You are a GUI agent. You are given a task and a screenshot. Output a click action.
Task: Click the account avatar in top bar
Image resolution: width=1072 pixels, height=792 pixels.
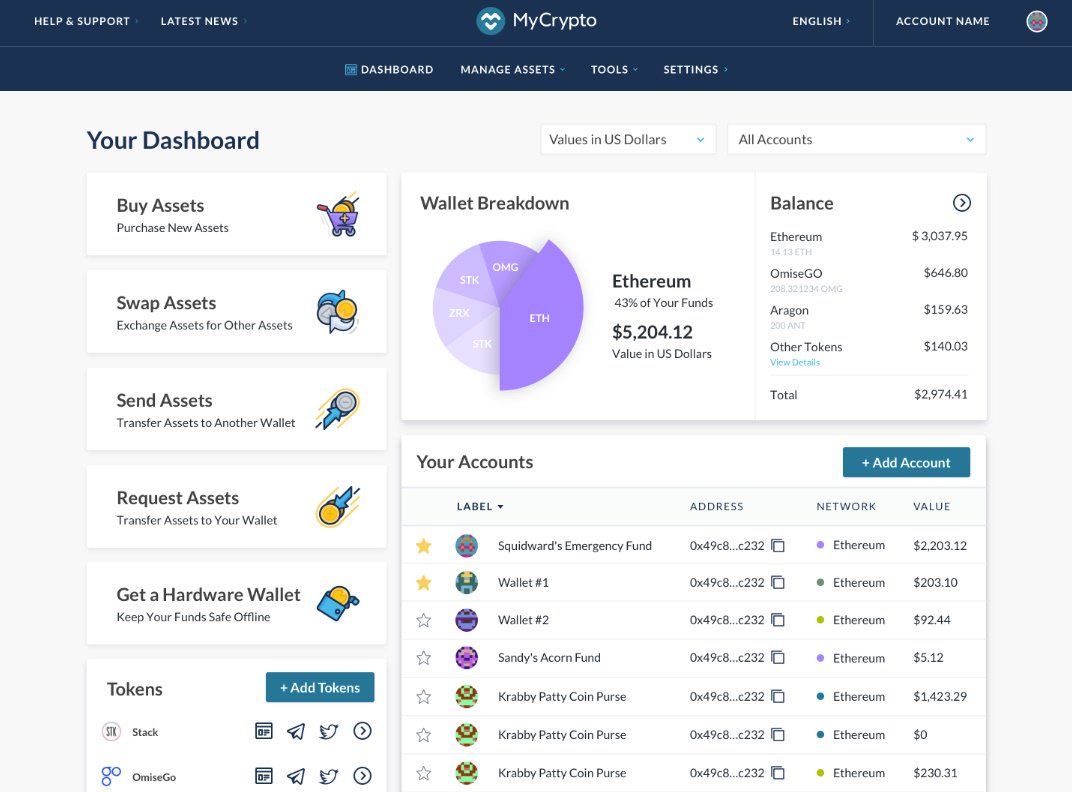pos(1037,22)
